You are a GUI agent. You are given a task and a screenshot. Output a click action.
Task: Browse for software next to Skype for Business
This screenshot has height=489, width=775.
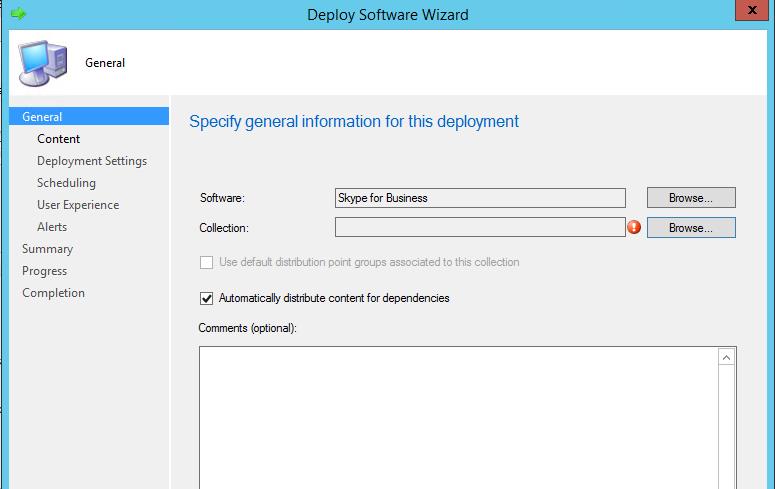point(690,198)
